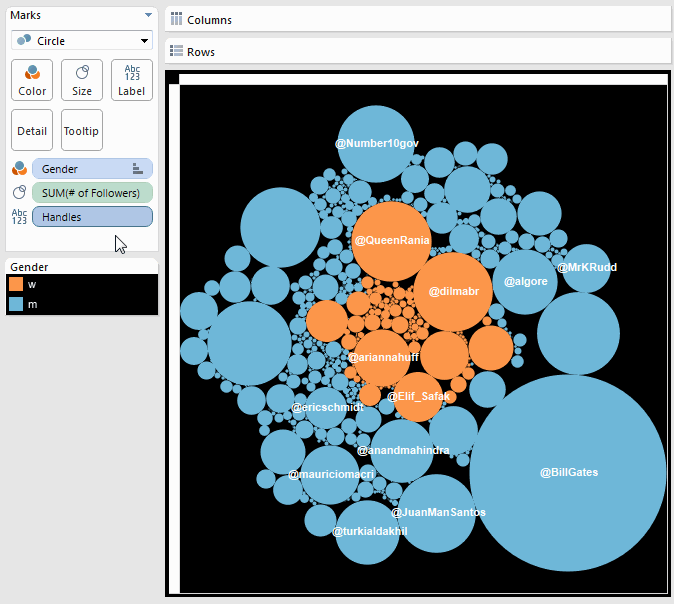Open the Tooltip editor button
The width and height of the screenshot is (674, 604).
(x=82, y=130)
